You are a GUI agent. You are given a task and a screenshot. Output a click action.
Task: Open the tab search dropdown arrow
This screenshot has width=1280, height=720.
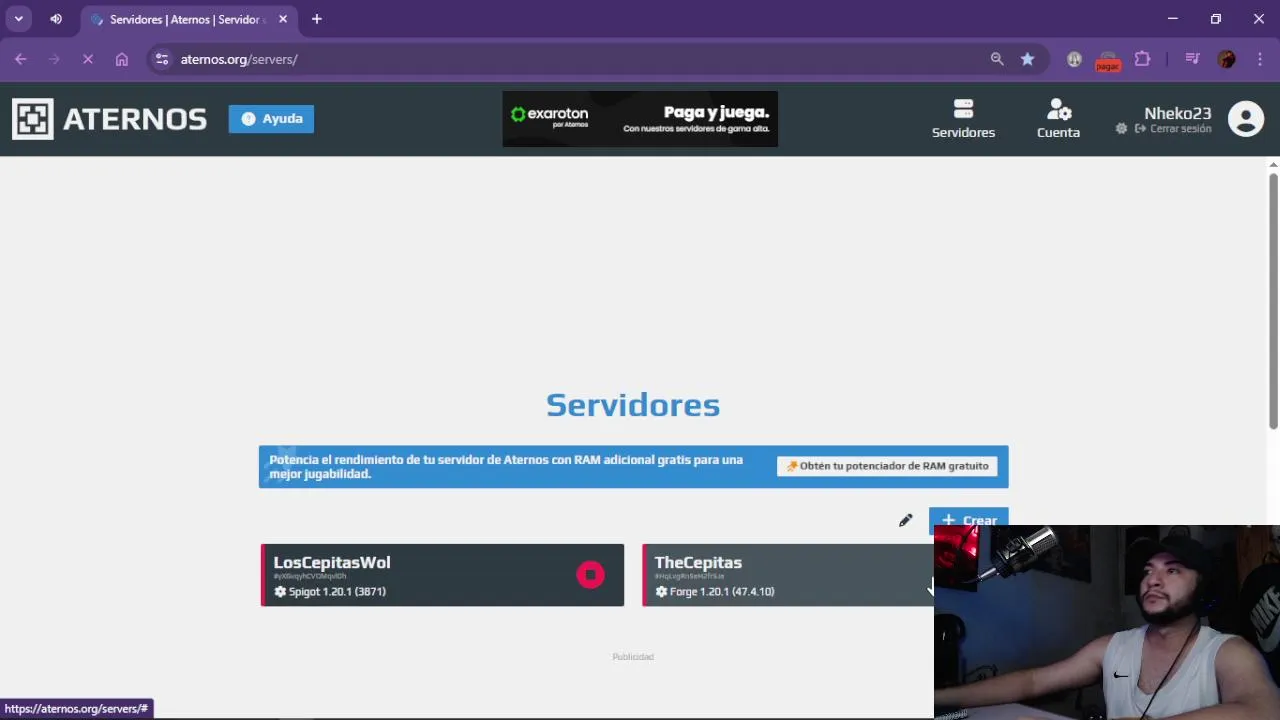click(18, 19)
